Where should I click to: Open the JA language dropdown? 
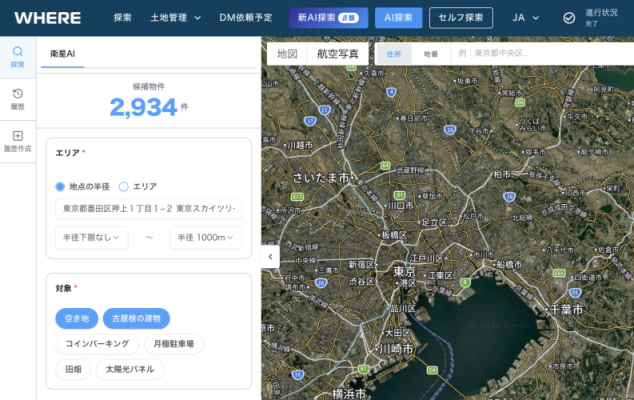(x=525, y=18)
